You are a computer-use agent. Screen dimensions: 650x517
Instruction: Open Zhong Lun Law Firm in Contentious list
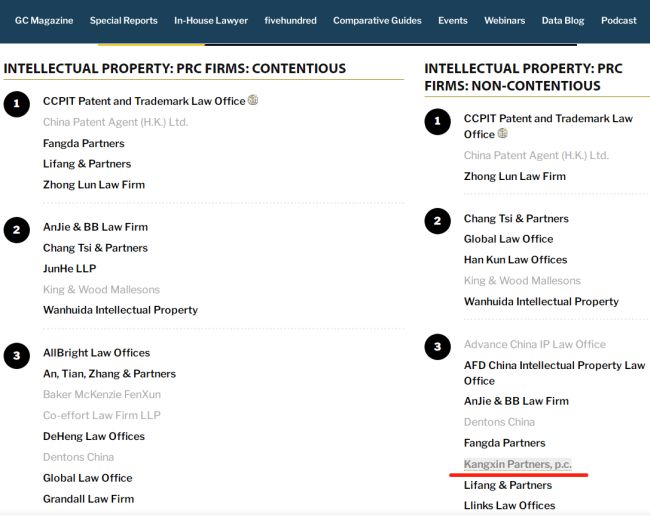click(94, 185)
